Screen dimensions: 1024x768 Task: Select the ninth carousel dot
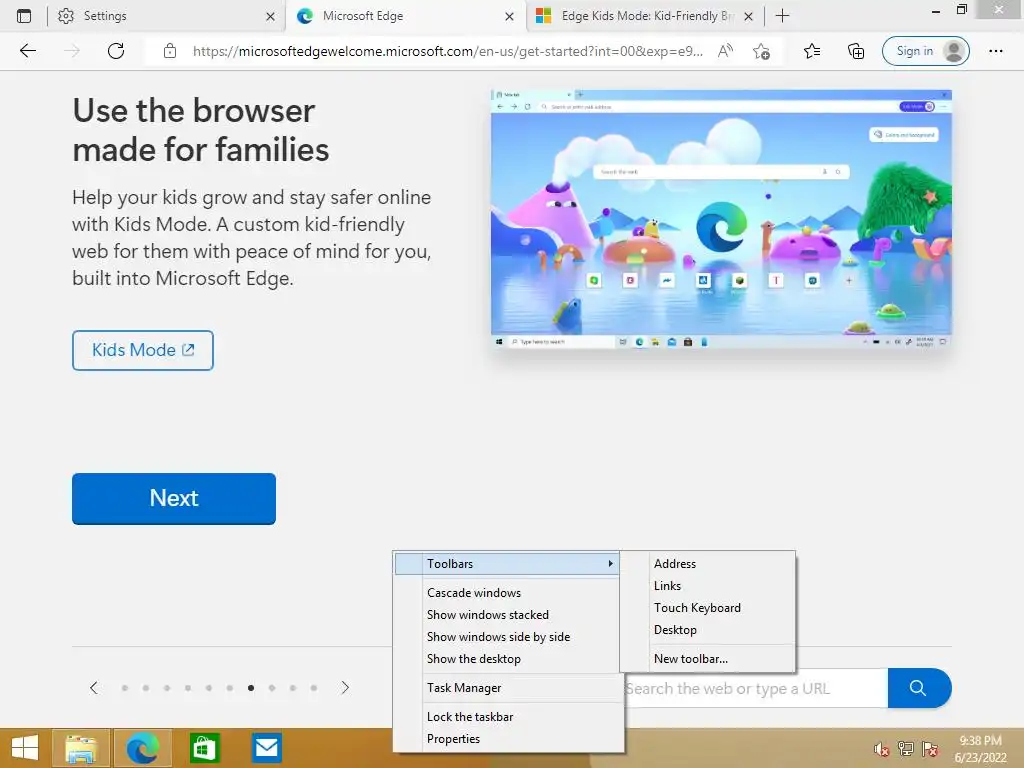coord(293,688)
